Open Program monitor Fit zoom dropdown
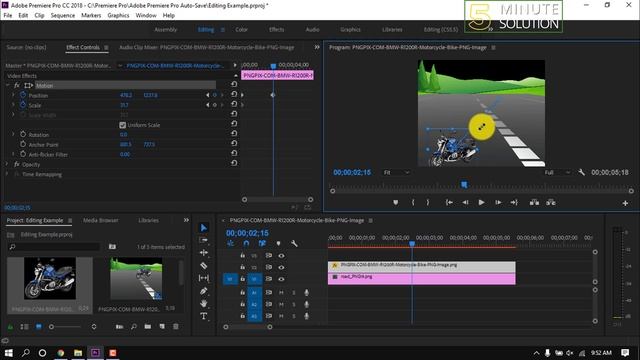Screen dimensions: 640x360 [x=396, y=173]
